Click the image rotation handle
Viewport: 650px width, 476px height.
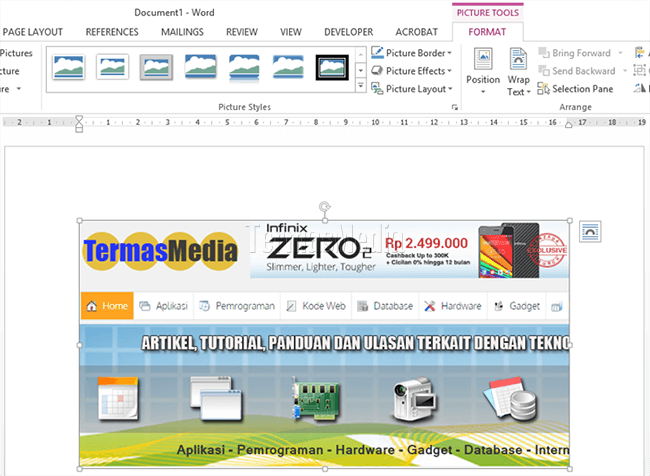325,206
